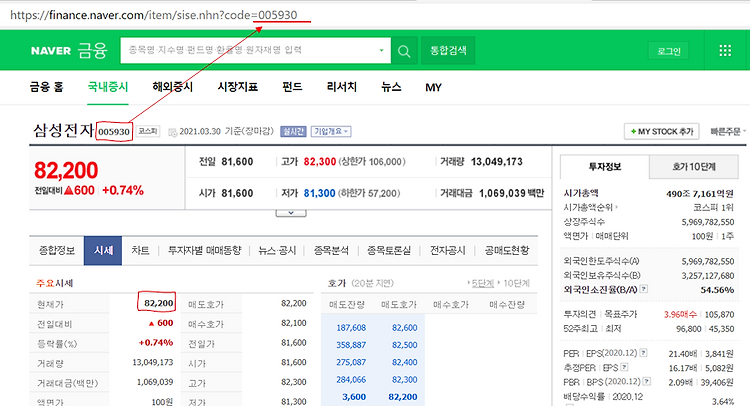Open the MY menu
The height and width of the screenshot is (406, 750).
(x=433, y=88)
